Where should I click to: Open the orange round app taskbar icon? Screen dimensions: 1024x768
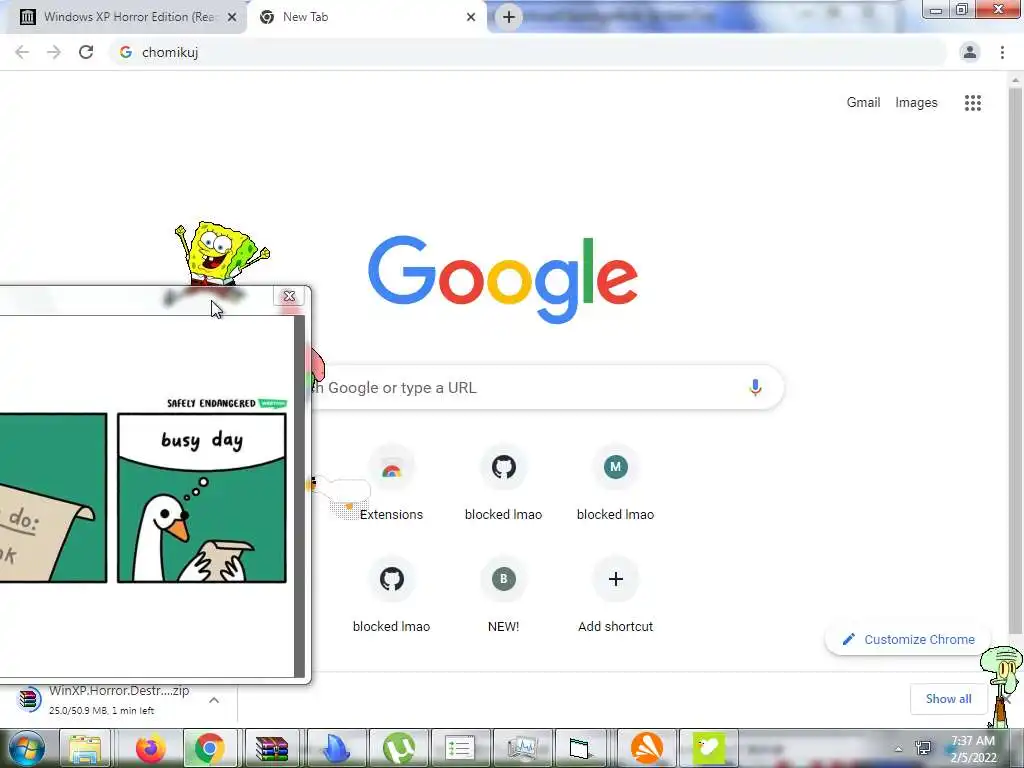pyautogui.click(x=647, y=748)
